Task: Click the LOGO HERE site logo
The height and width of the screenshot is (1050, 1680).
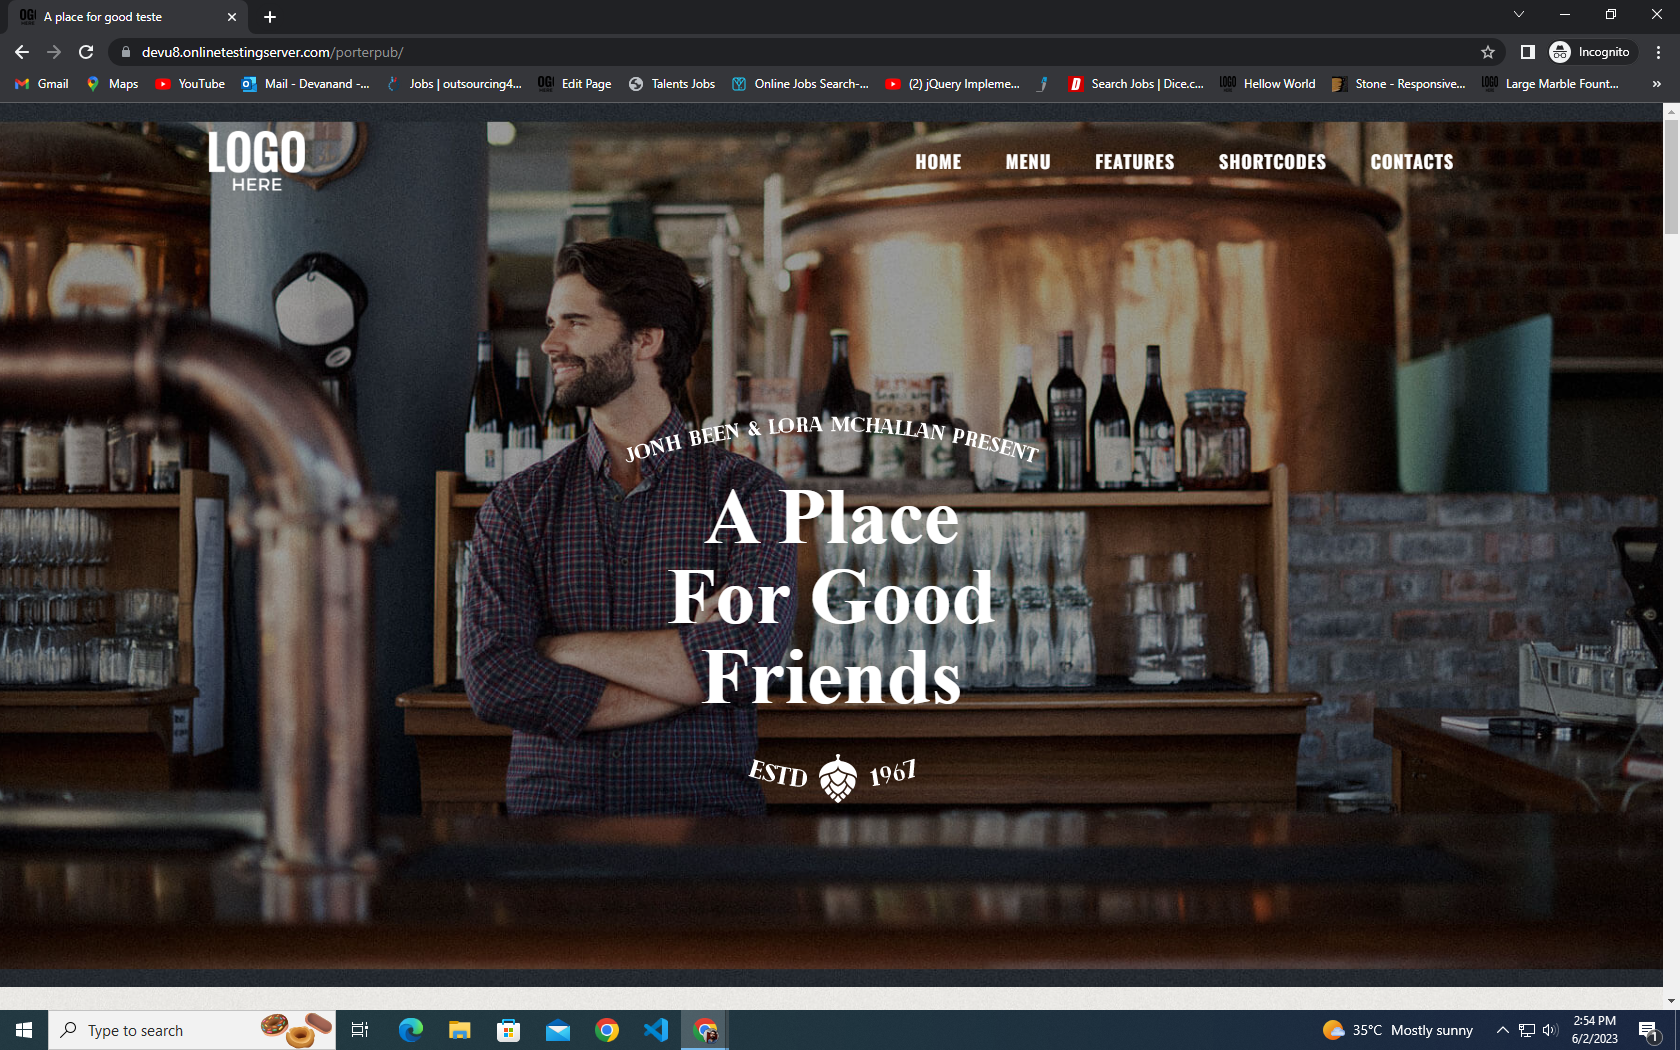Action: point(257,160)
